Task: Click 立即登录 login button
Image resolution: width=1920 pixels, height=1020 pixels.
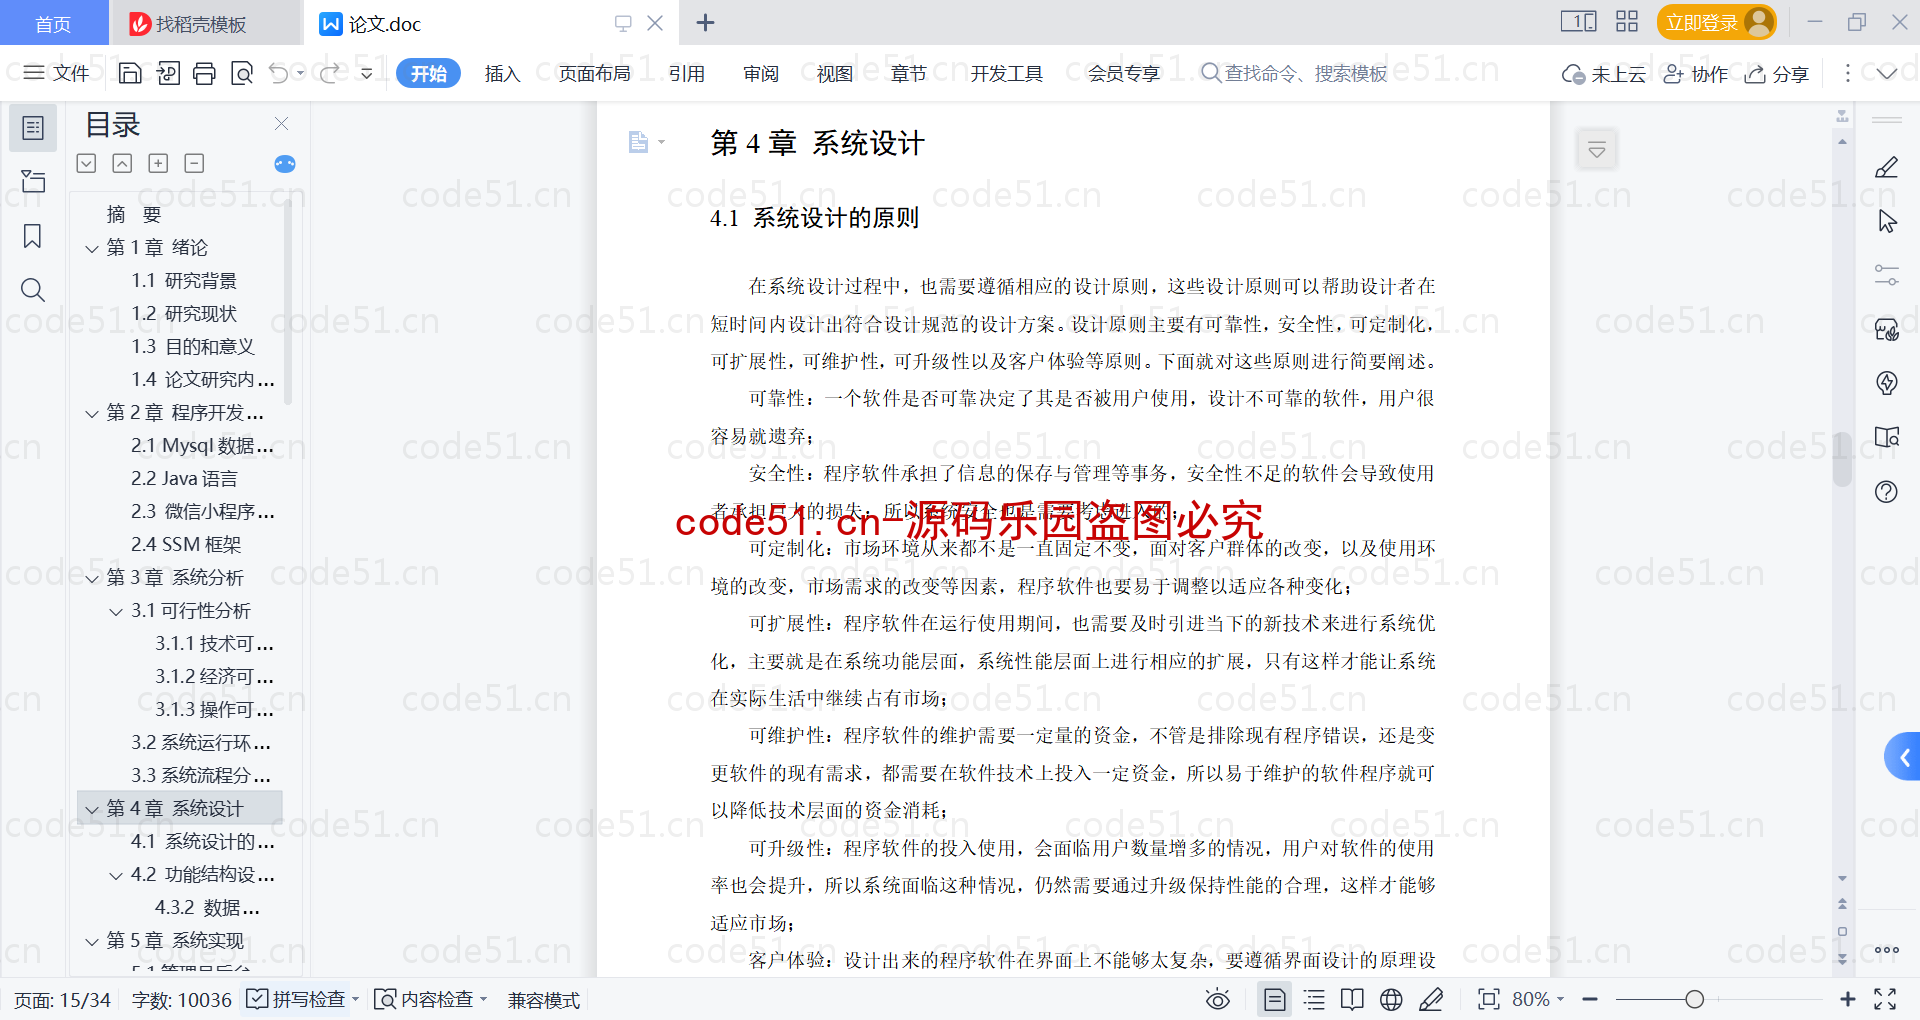Action: coord(1716,22)
